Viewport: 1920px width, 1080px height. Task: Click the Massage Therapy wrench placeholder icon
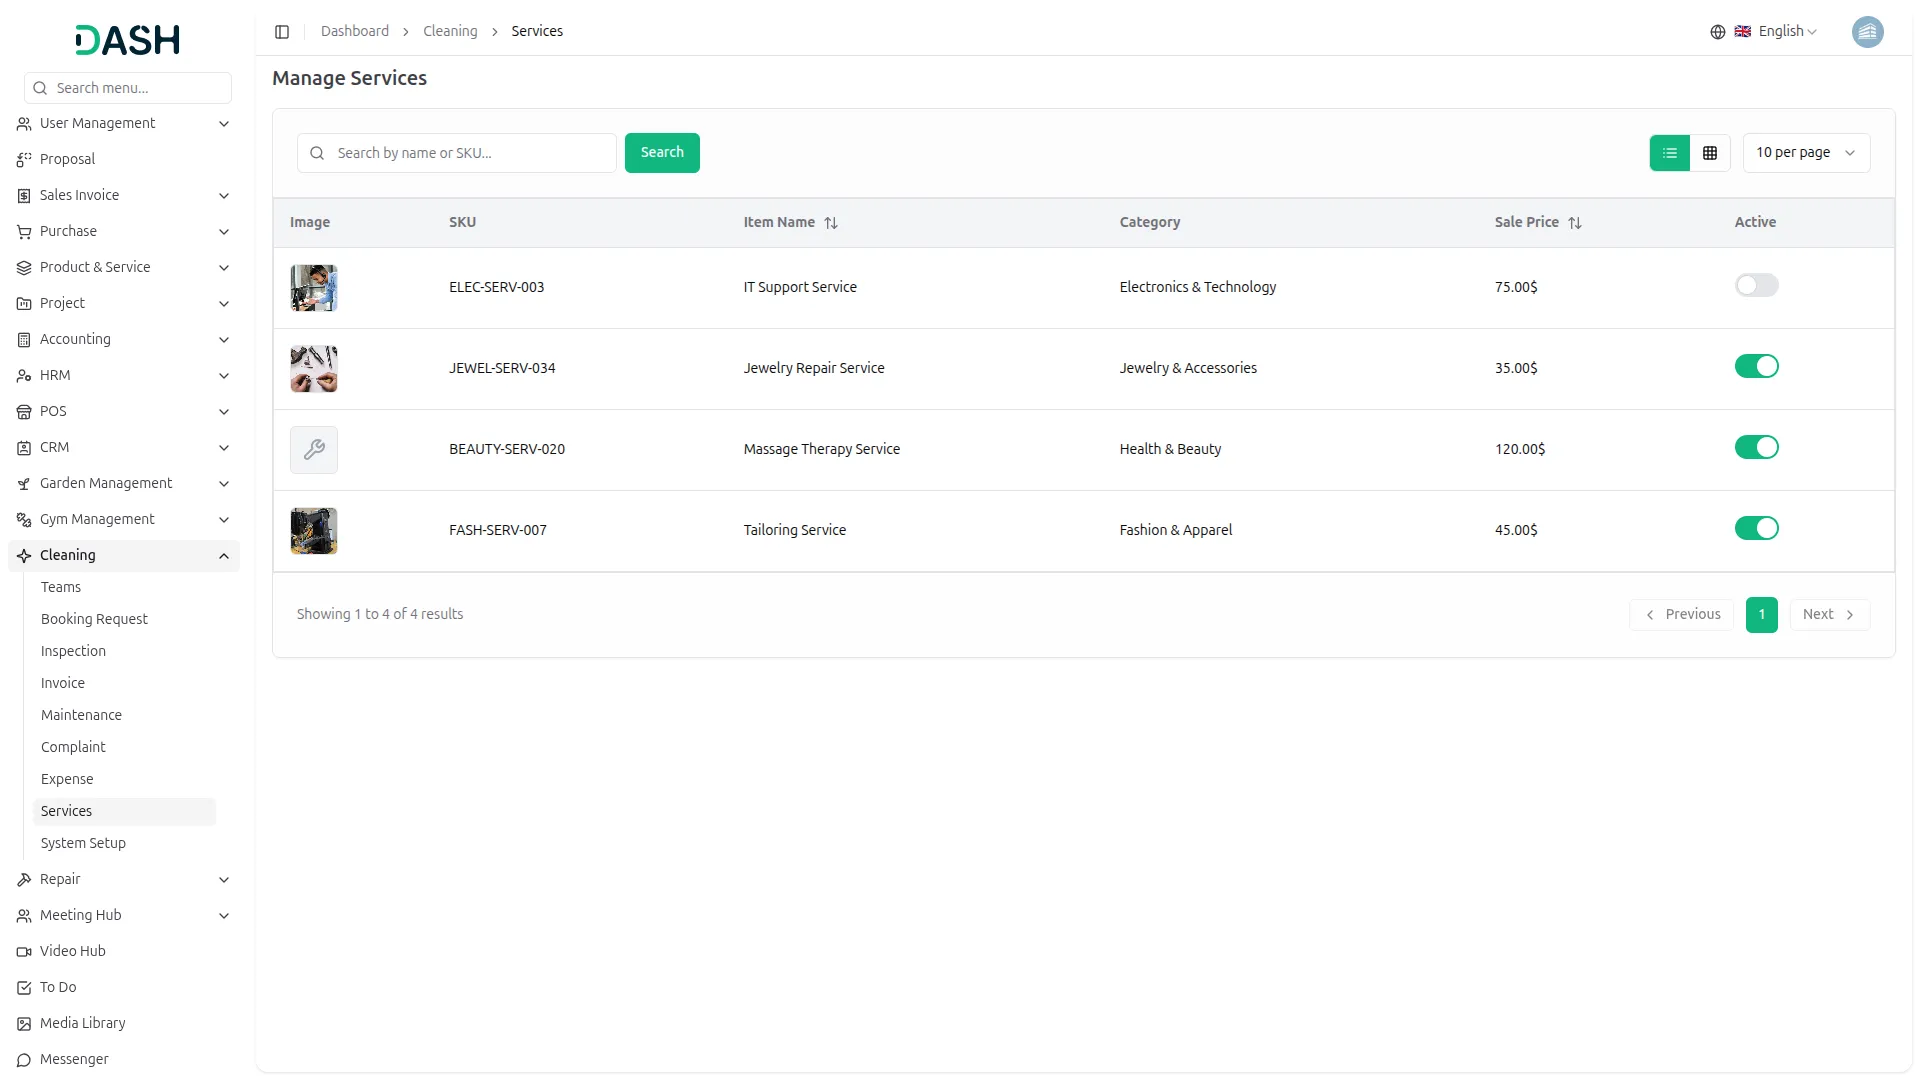[x=314, y=450]
